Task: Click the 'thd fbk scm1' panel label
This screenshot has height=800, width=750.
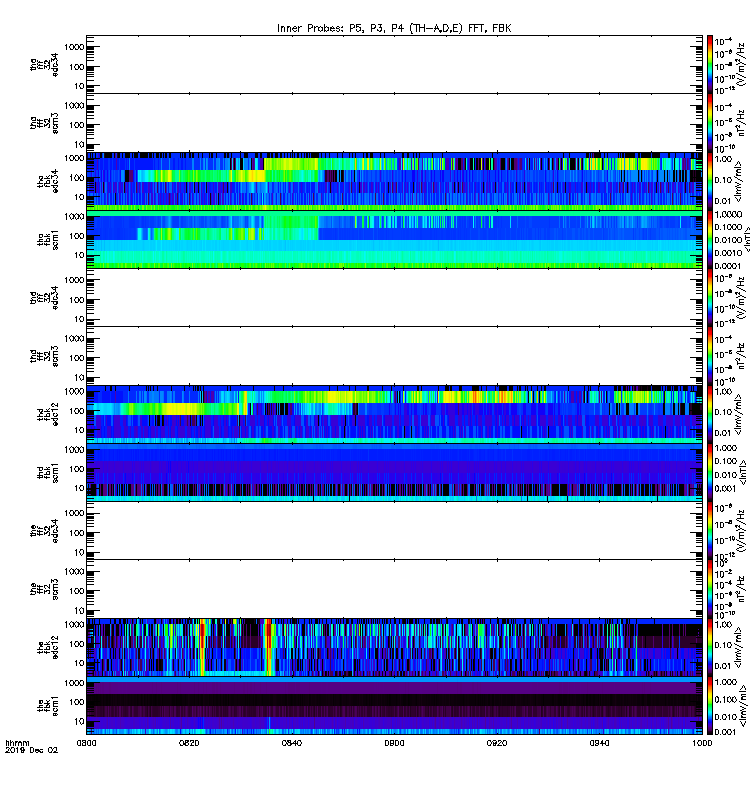Action: point(48,472)
